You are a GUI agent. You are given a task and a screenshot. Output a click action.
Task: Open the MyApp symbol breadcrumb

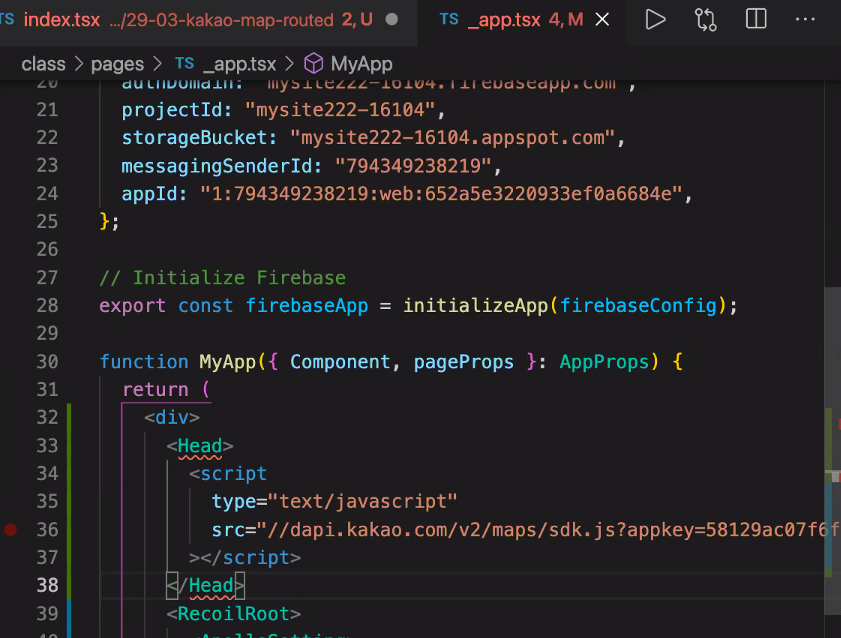pos(362,64)
